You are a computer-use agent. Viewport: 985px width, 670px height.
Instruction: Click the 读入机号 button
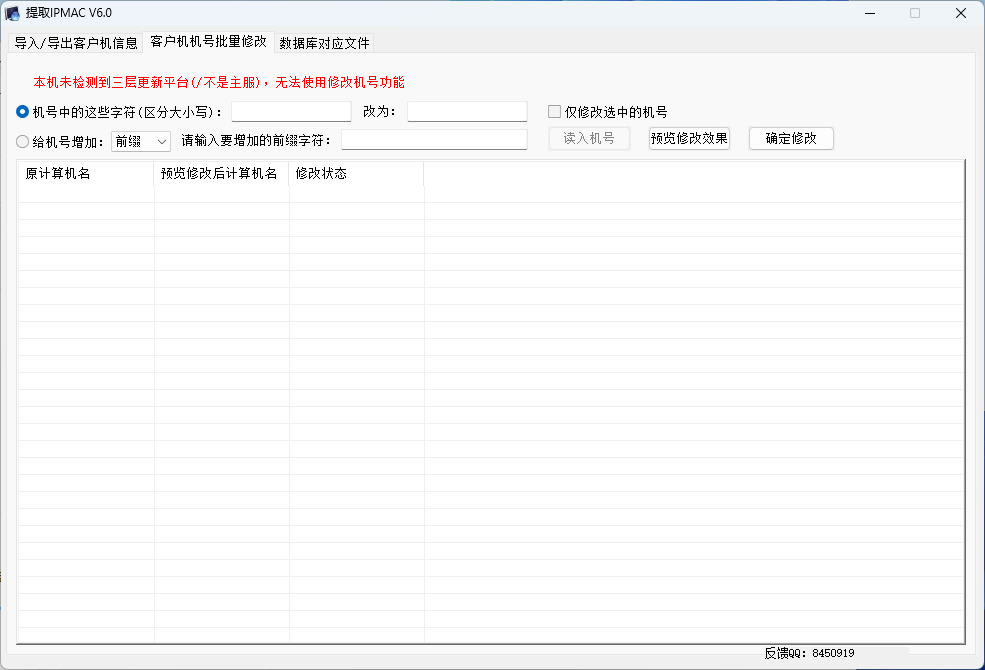589,138
